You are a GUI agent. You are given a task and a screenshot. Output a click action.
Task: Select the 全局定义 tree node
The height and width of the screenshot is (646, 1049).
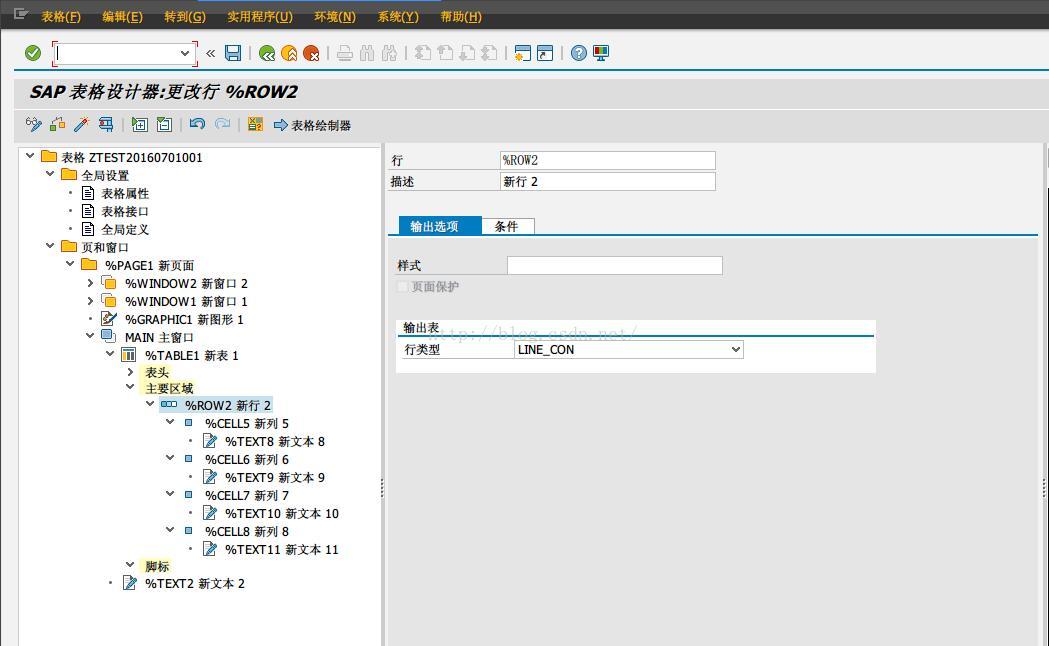(x=125, y=229)
